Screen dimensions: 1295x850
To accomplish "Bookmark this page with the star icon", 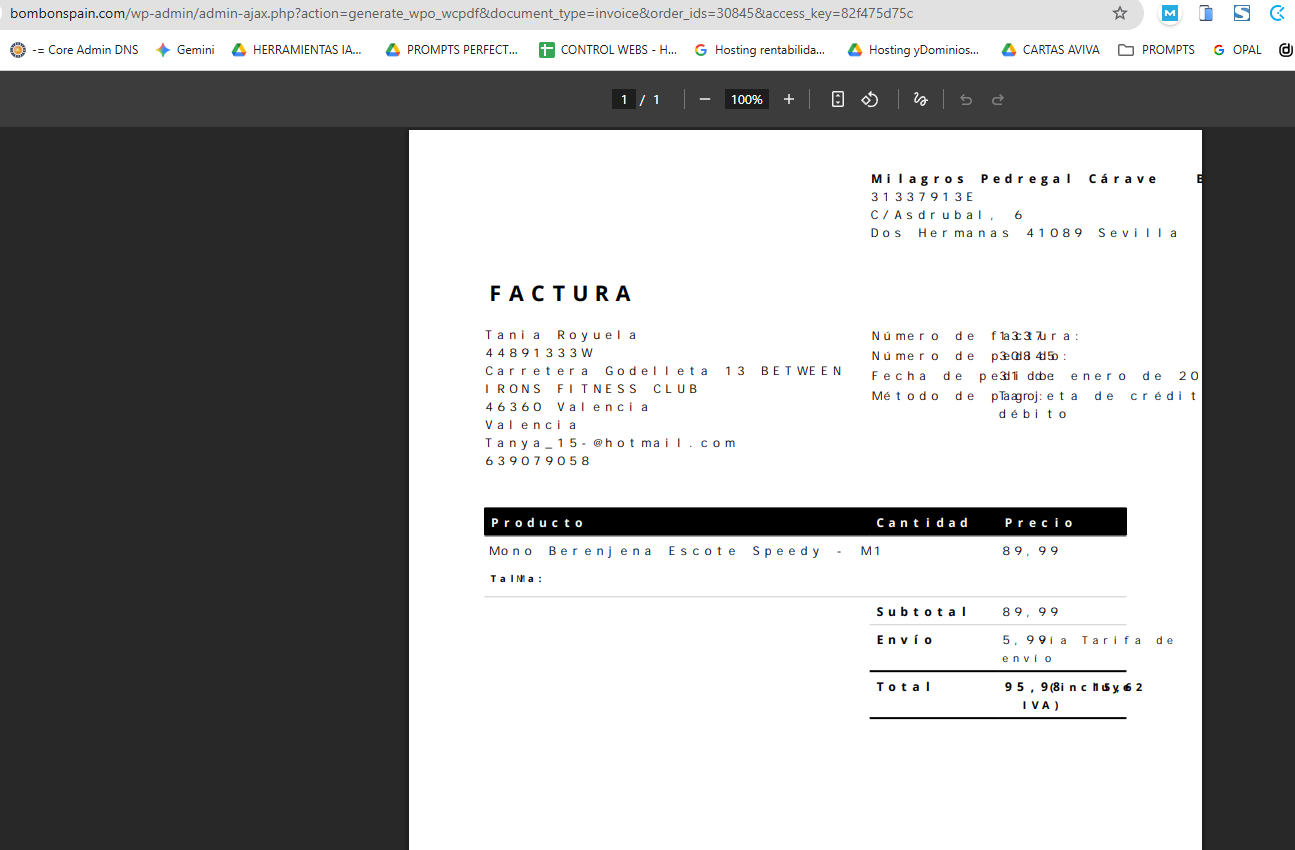I will [1120, 13].
